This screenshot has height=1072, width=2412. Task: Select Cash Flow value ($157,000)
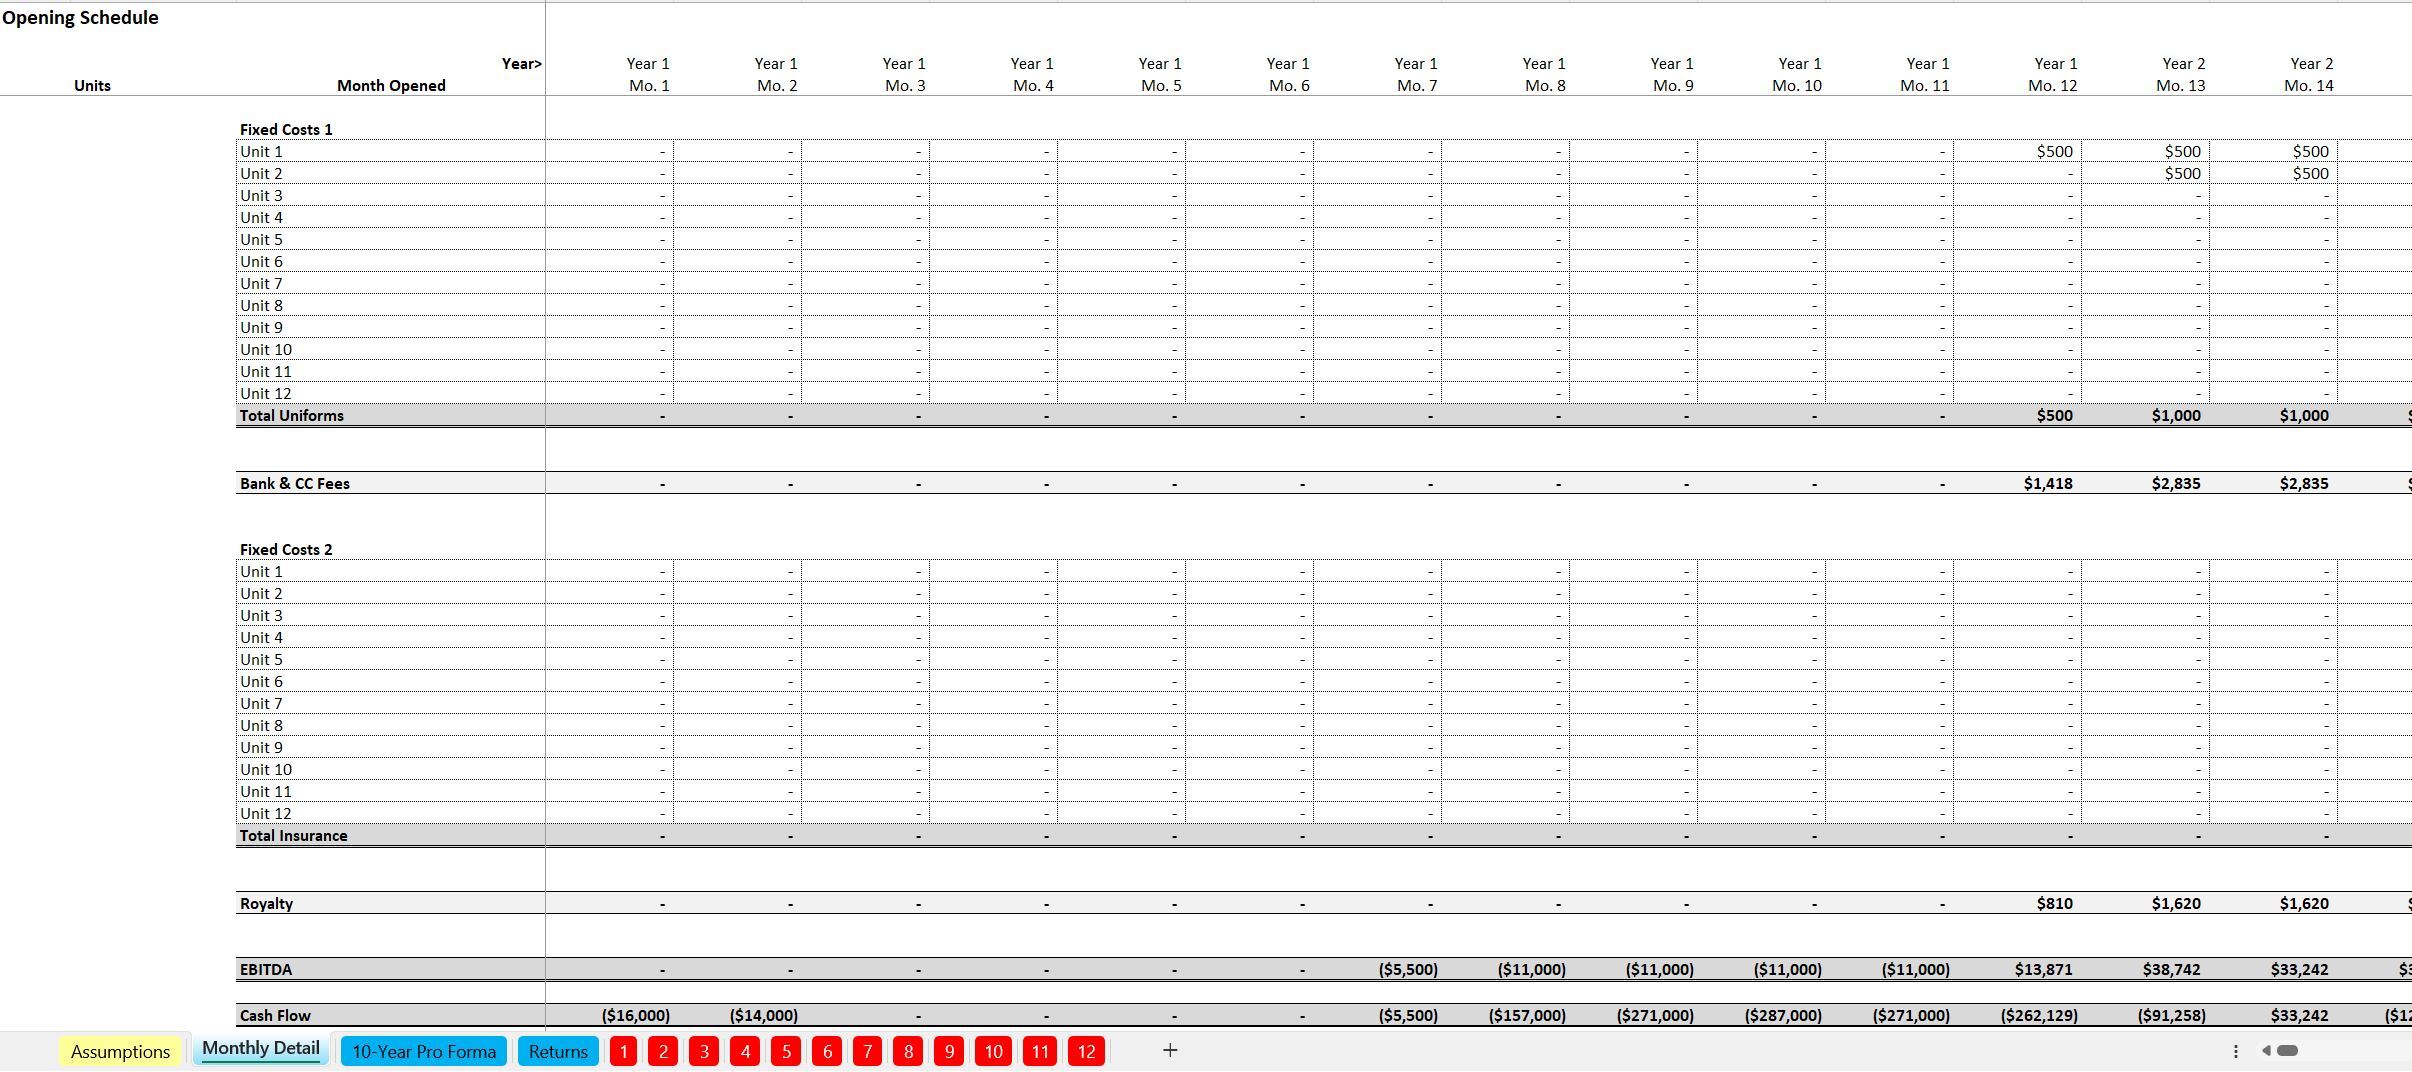pyautogui.click(x=1527, y=1015)
